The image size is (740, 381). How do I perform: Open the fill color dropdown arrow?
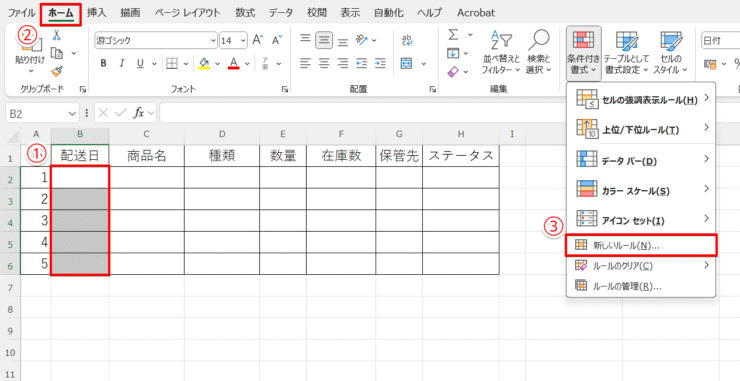[x=218, y=63]
